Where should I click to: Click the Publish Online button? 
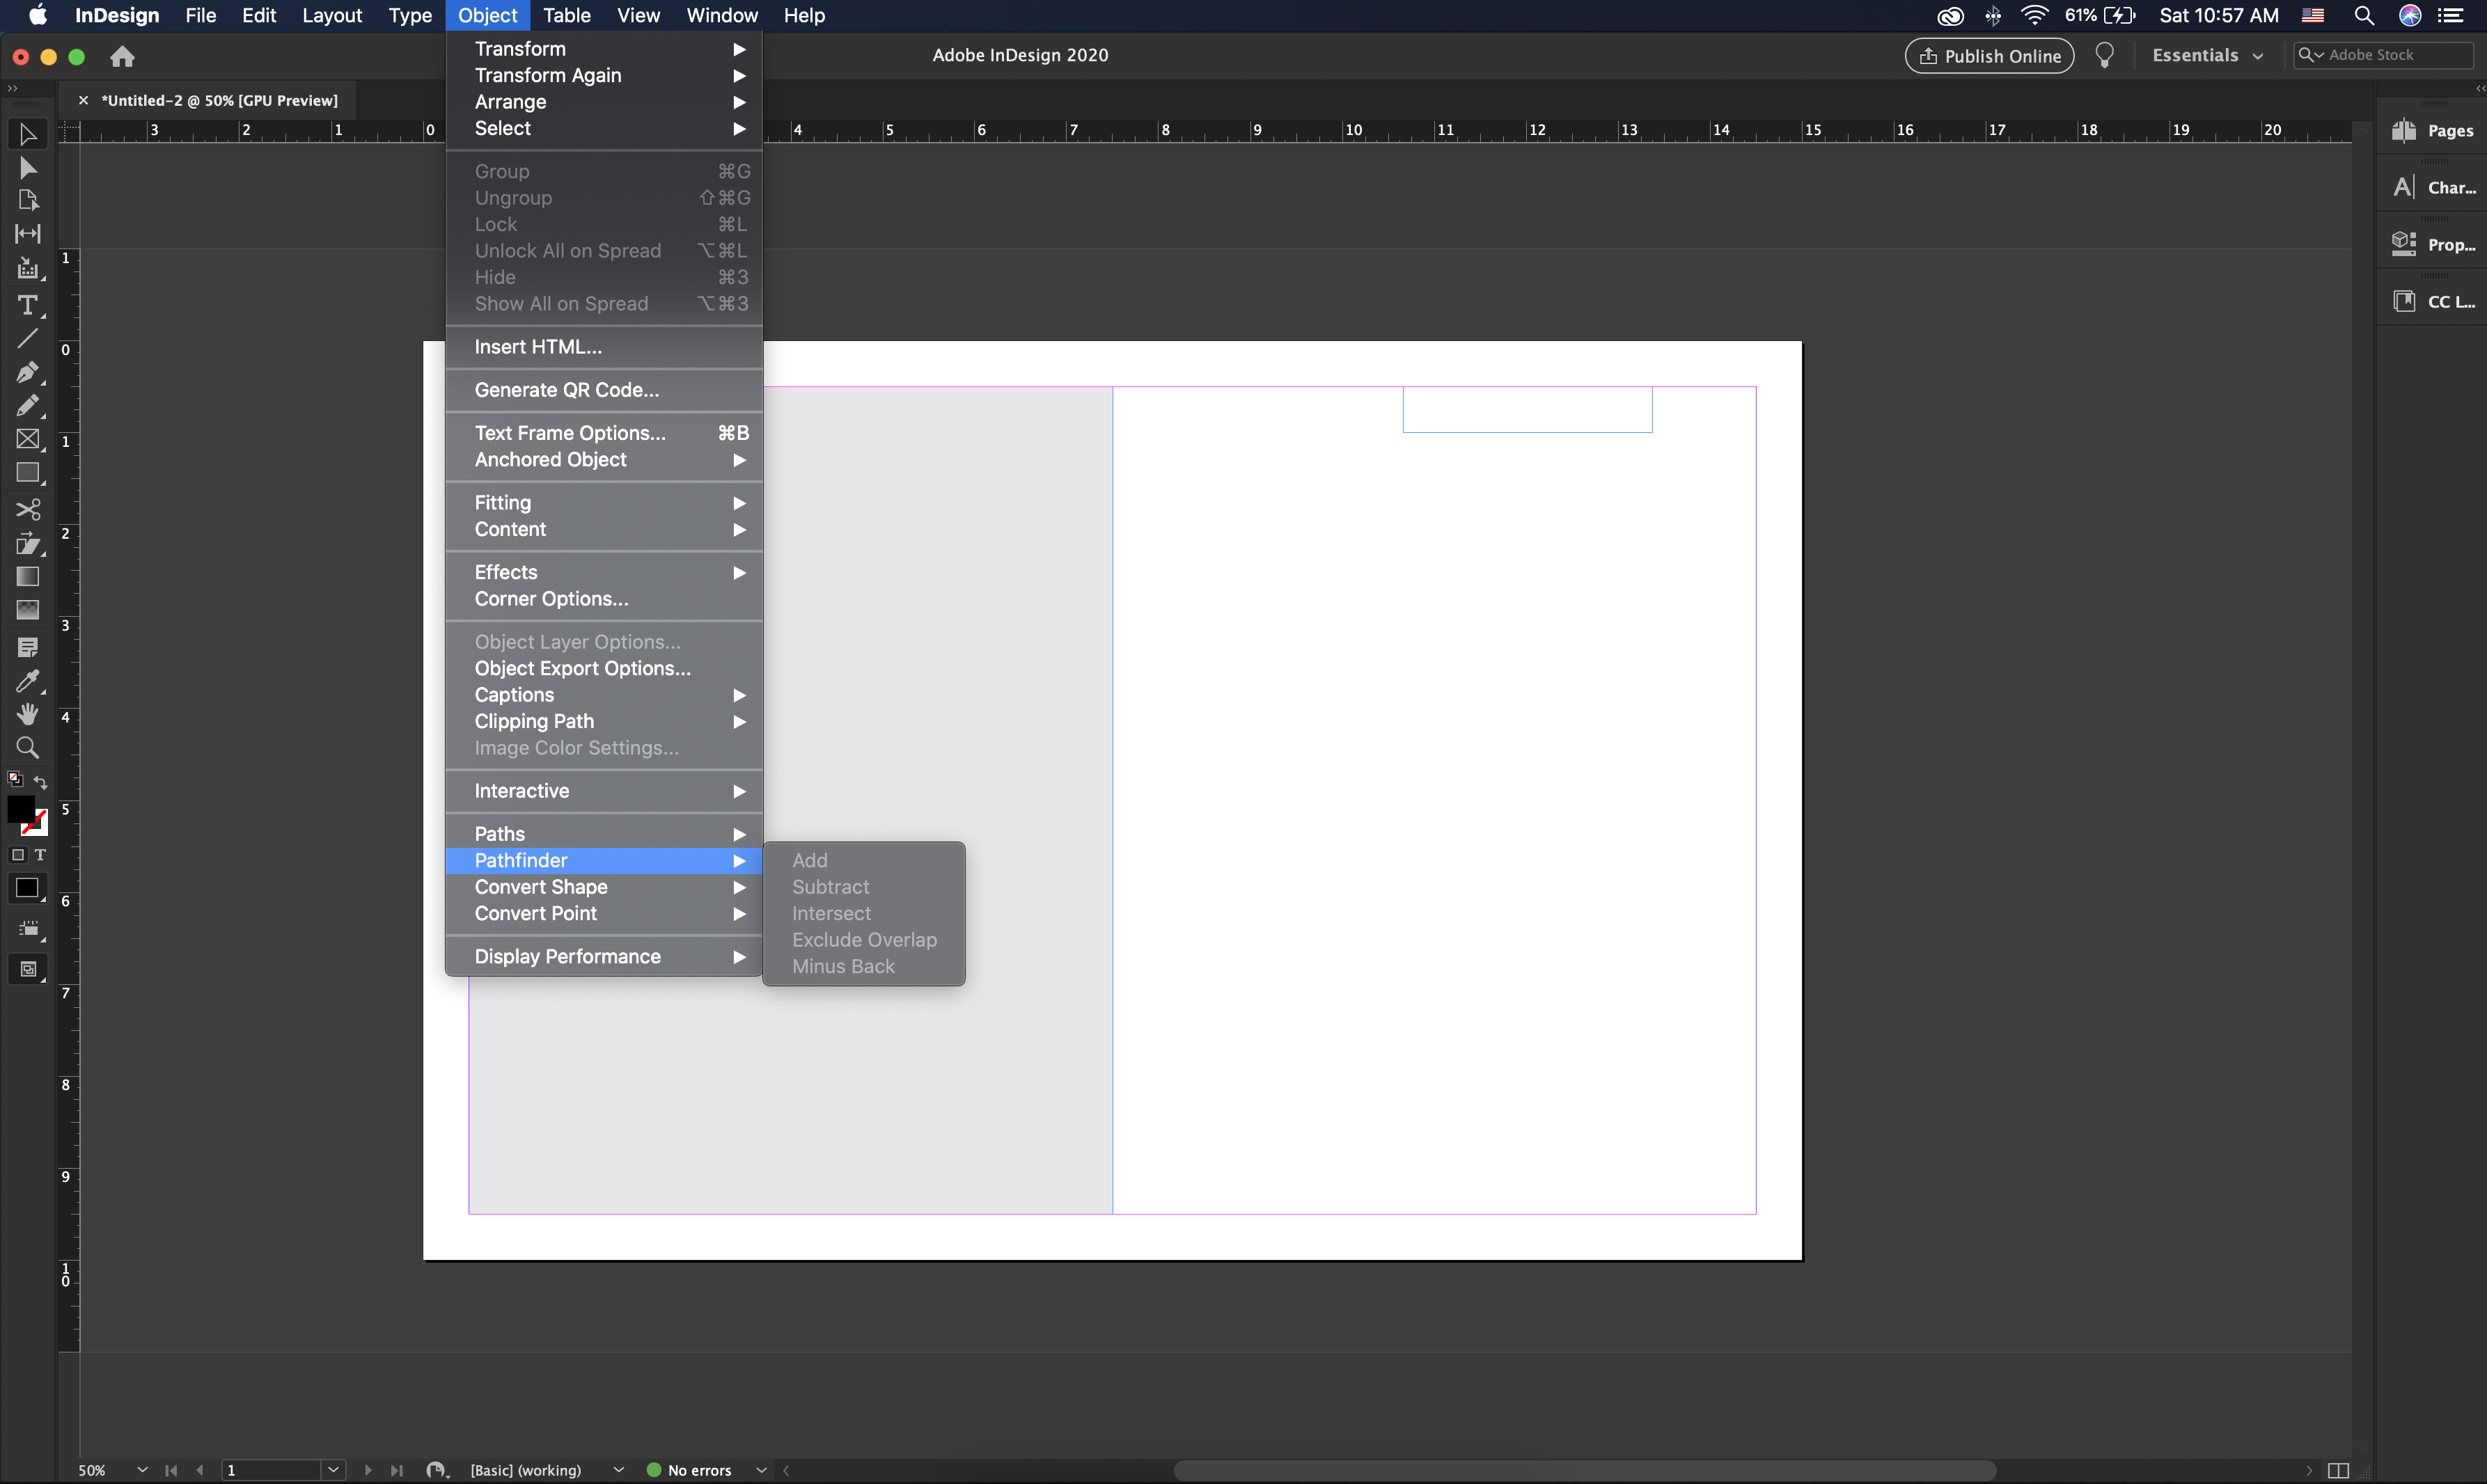pyautogui.click(x=1989, y=55)
